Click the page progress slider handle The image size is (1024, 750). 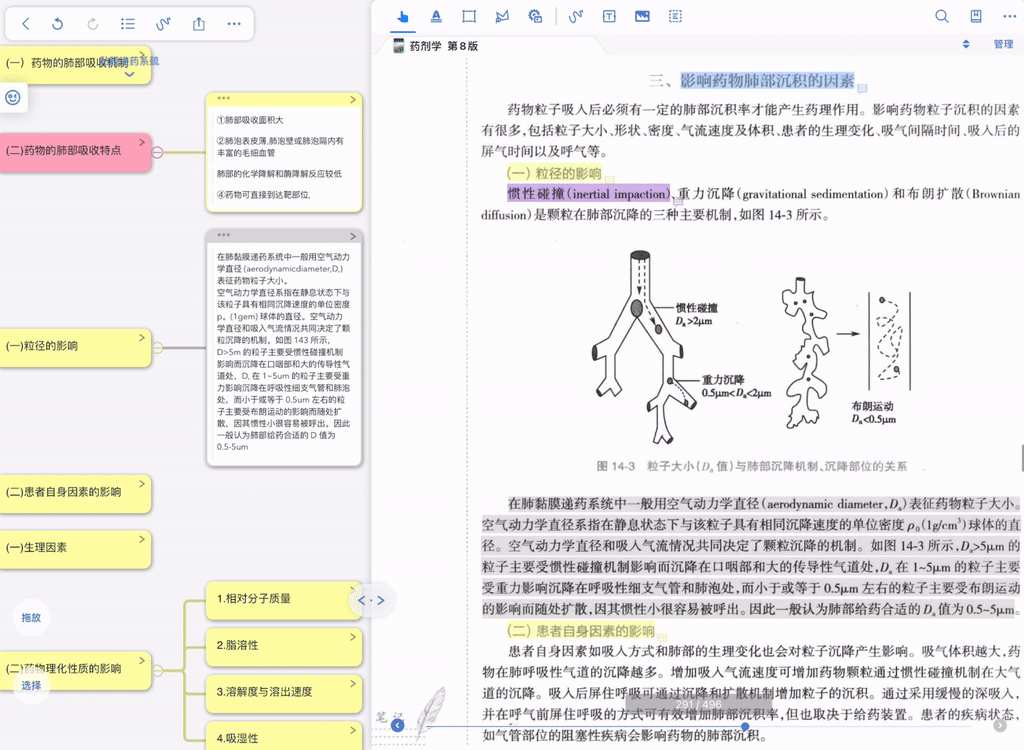click(x=745, y=726)
